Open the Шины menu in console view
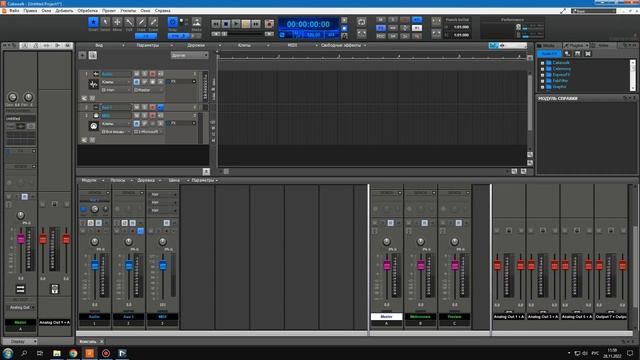The image size is (640, 360). [x=174, y=180]
